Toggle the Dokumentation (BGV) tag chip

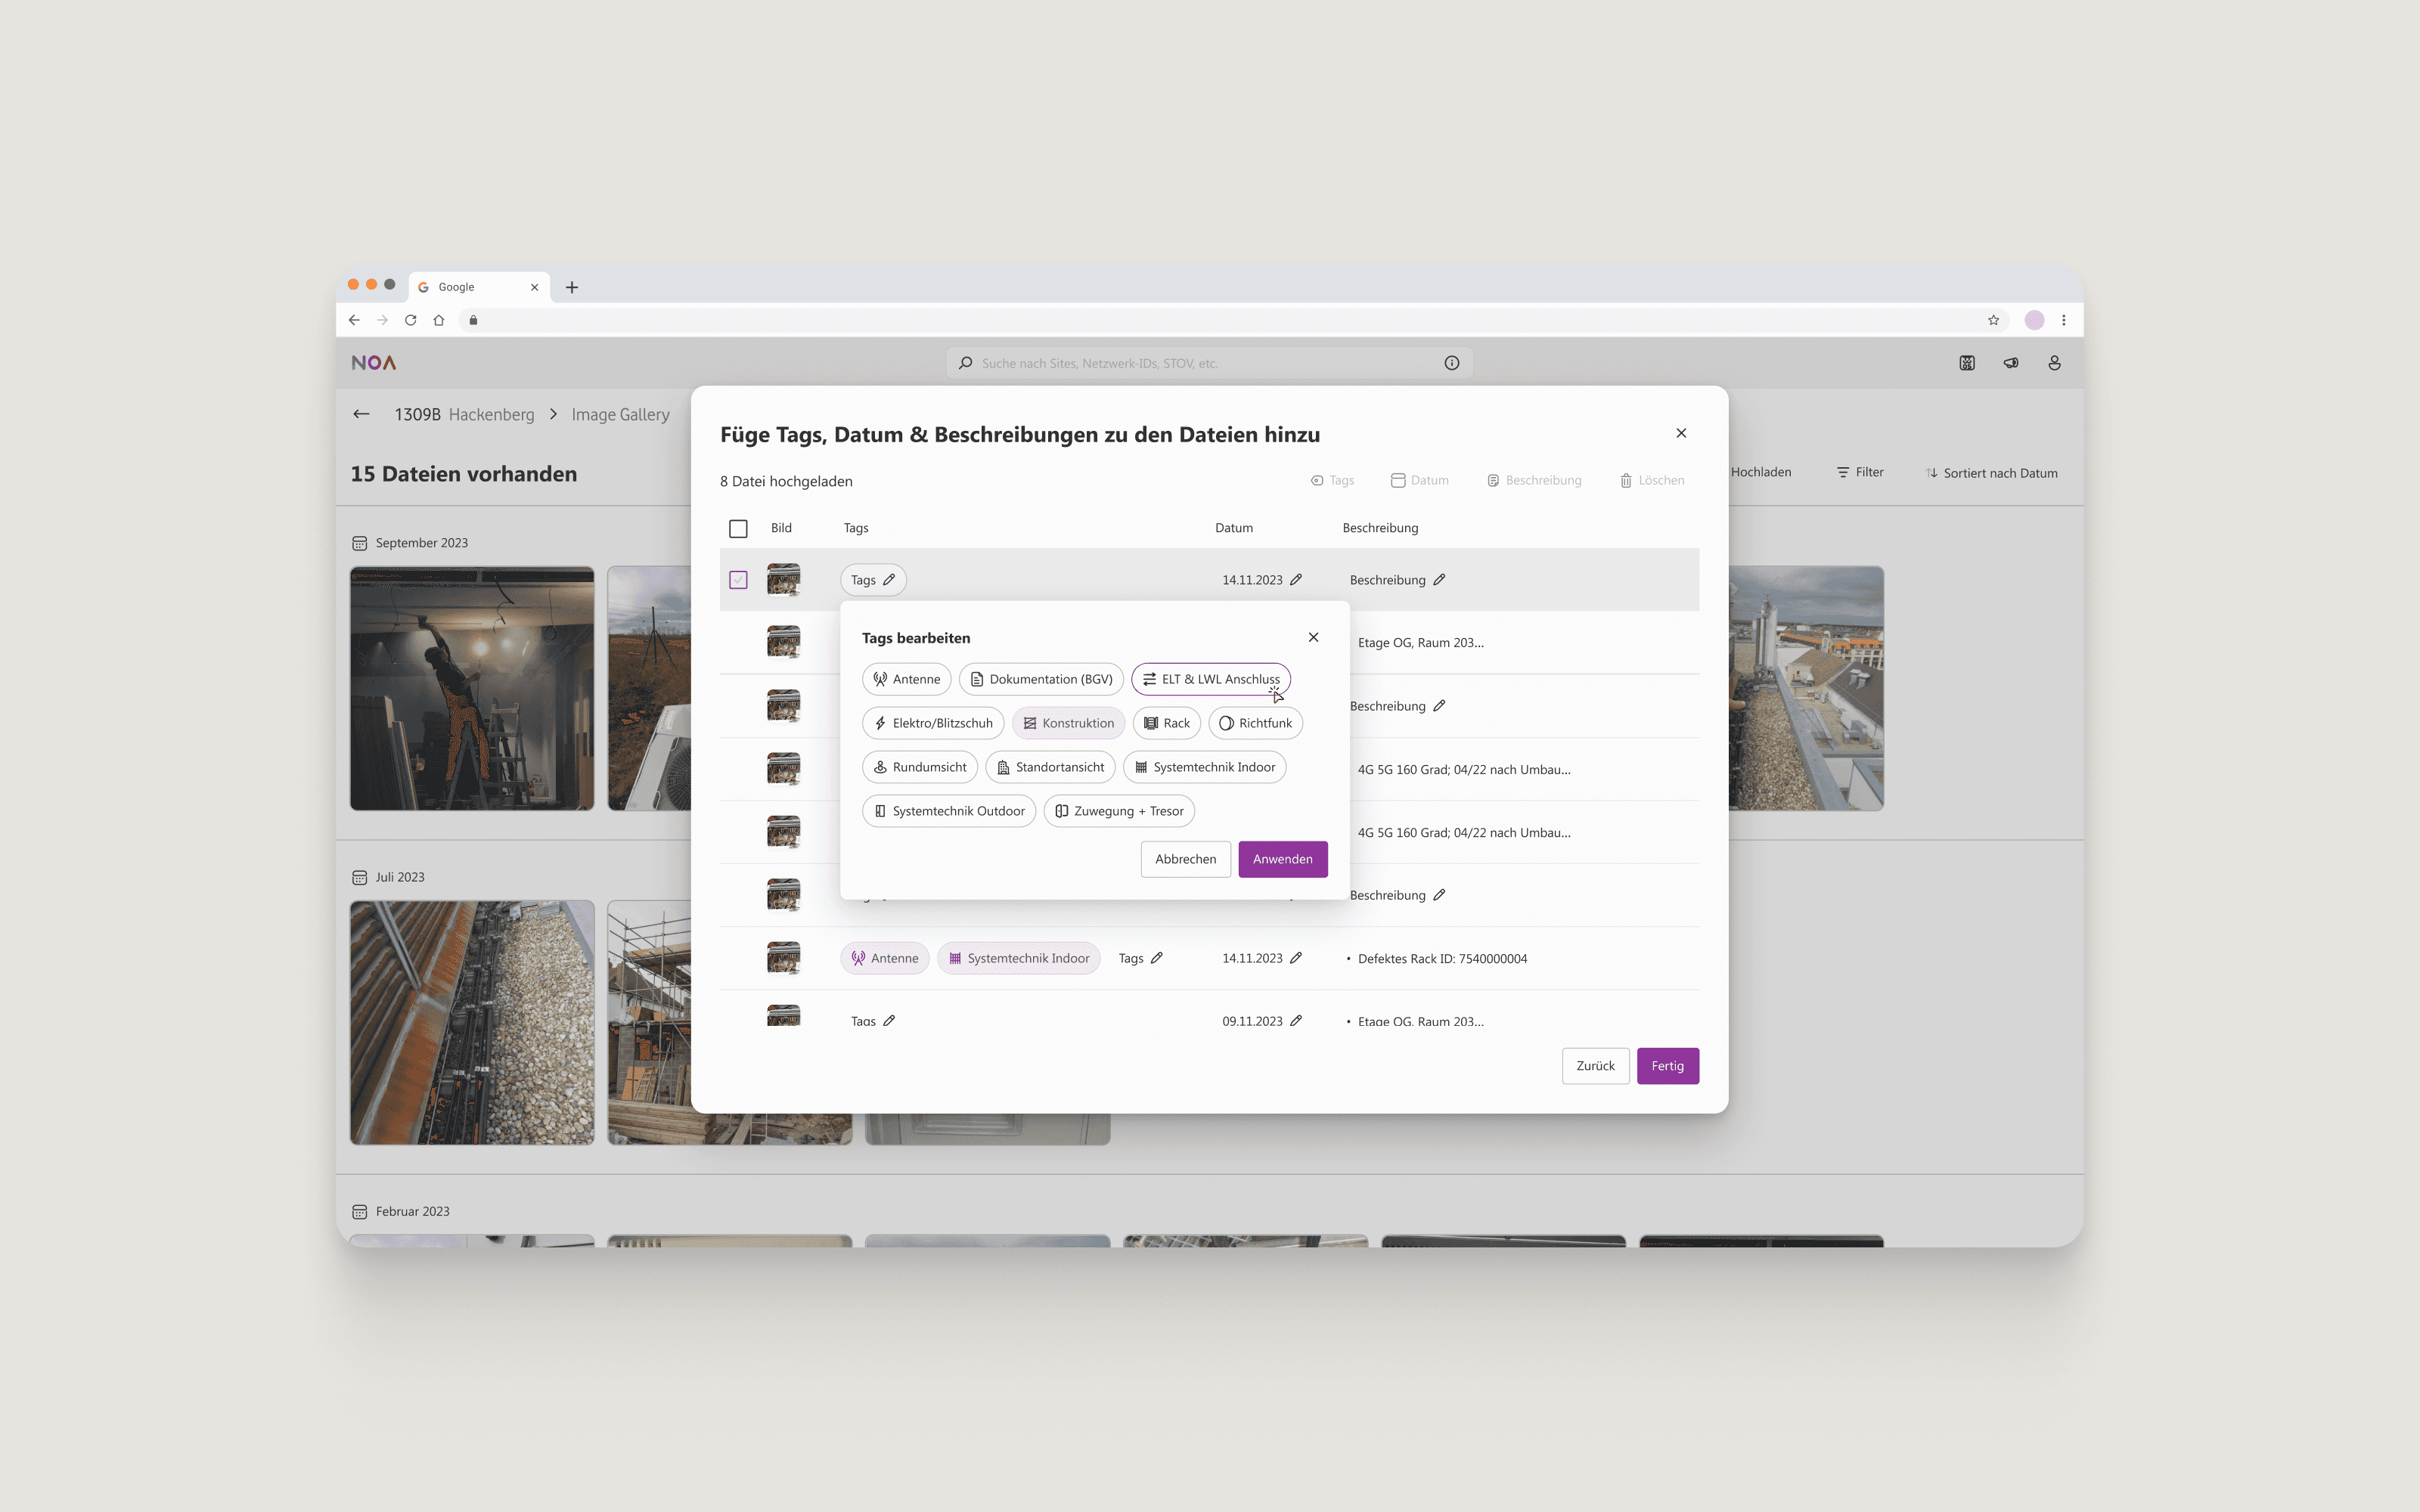(1041, 679)
